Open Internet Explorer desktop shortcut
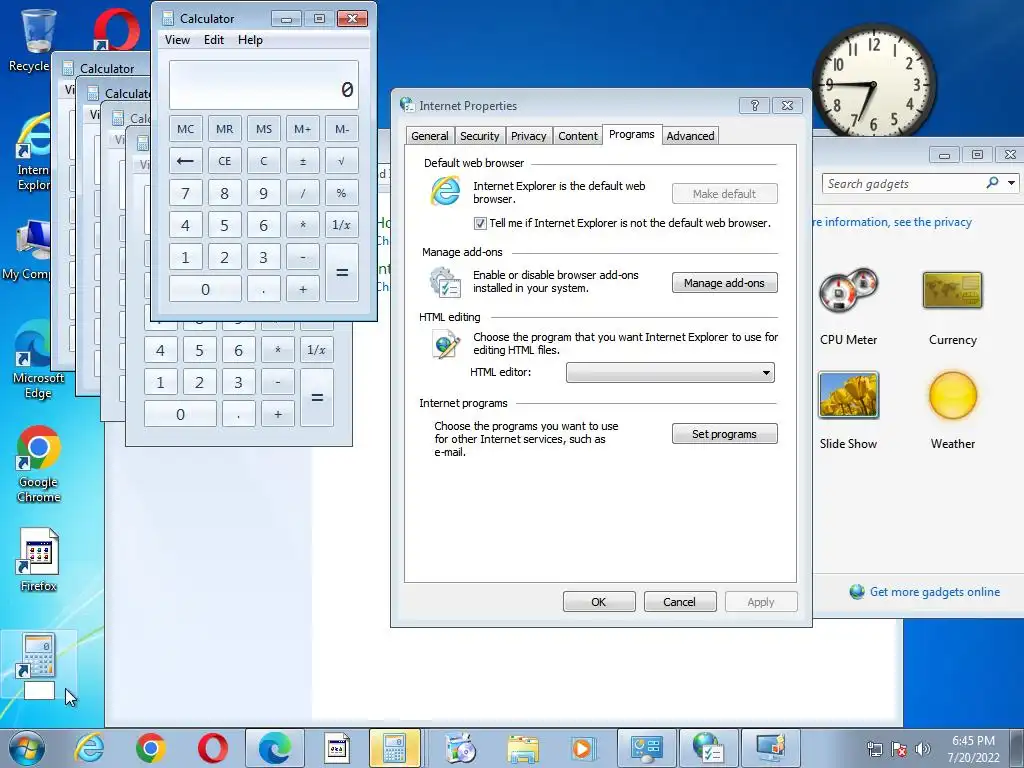This screenshot has height=768, width=1024. (33, 152)
